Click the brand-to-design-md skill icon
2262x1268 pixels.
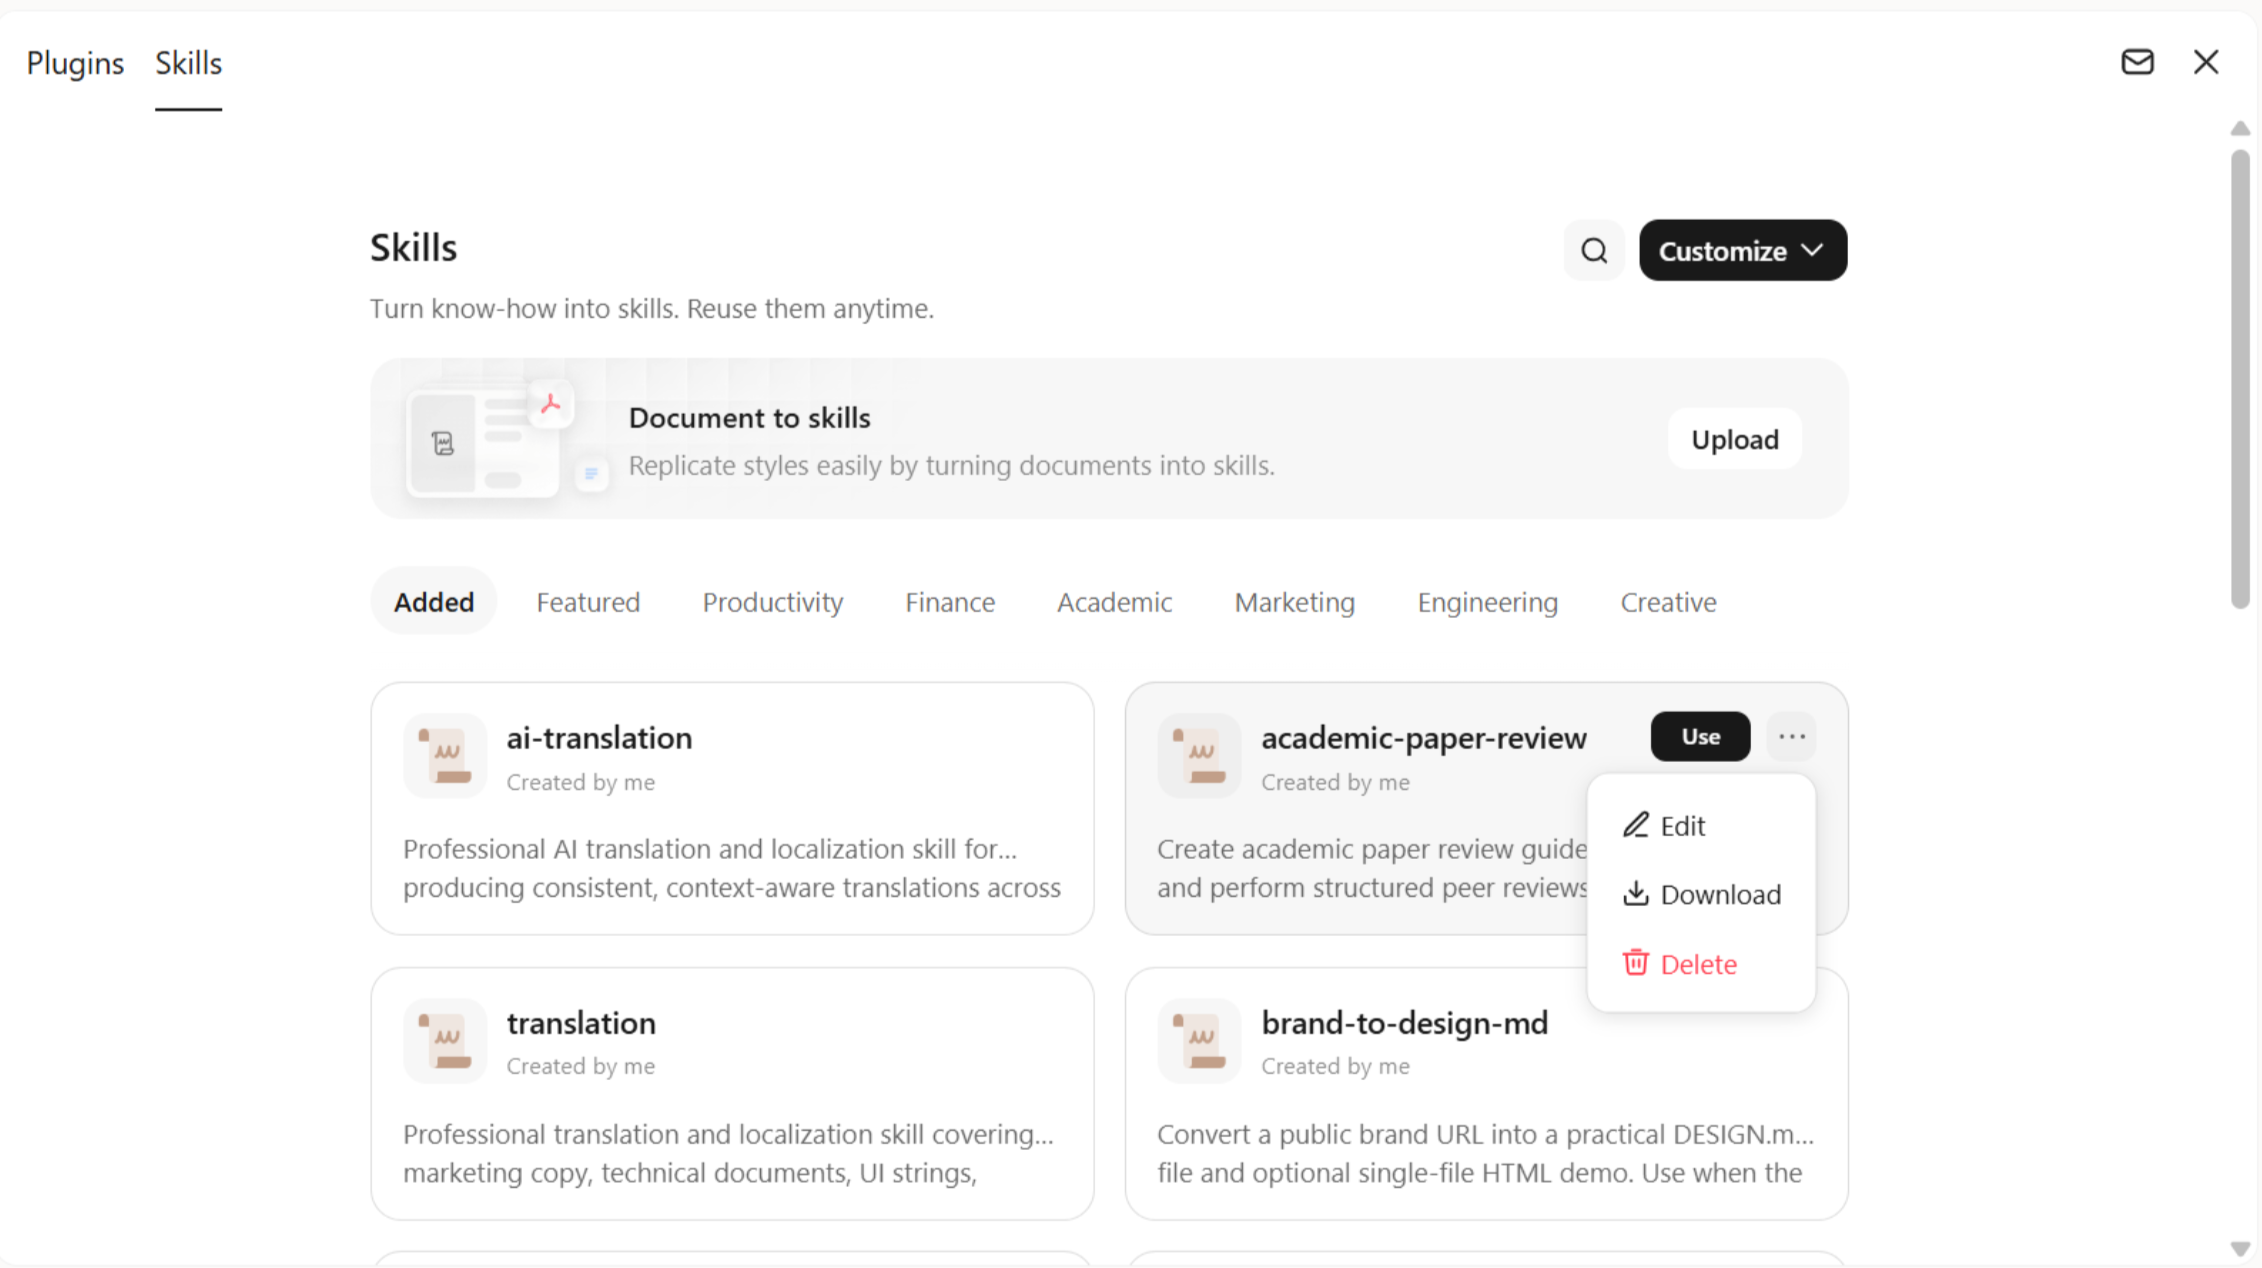(x=1199, y=1040)
